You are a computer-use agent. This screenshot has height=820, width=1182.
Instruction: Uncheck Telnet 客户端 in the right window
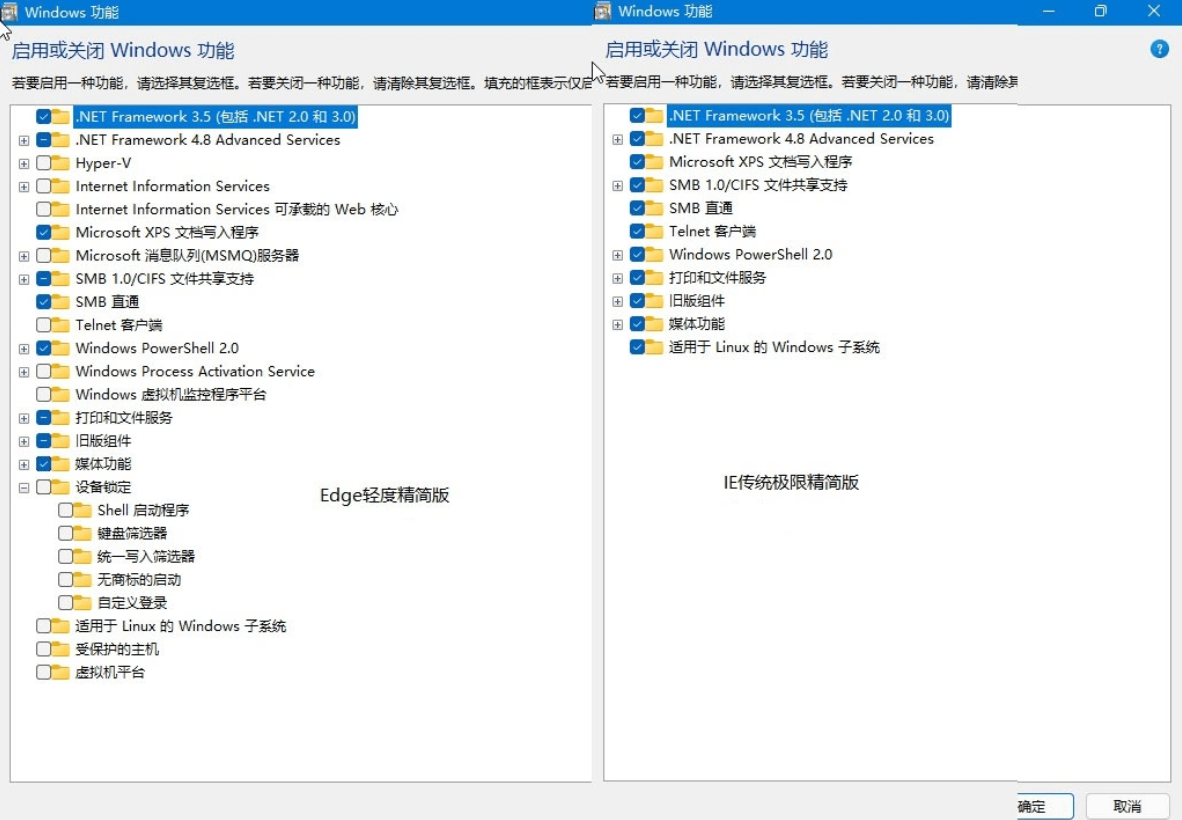[637, 231]
